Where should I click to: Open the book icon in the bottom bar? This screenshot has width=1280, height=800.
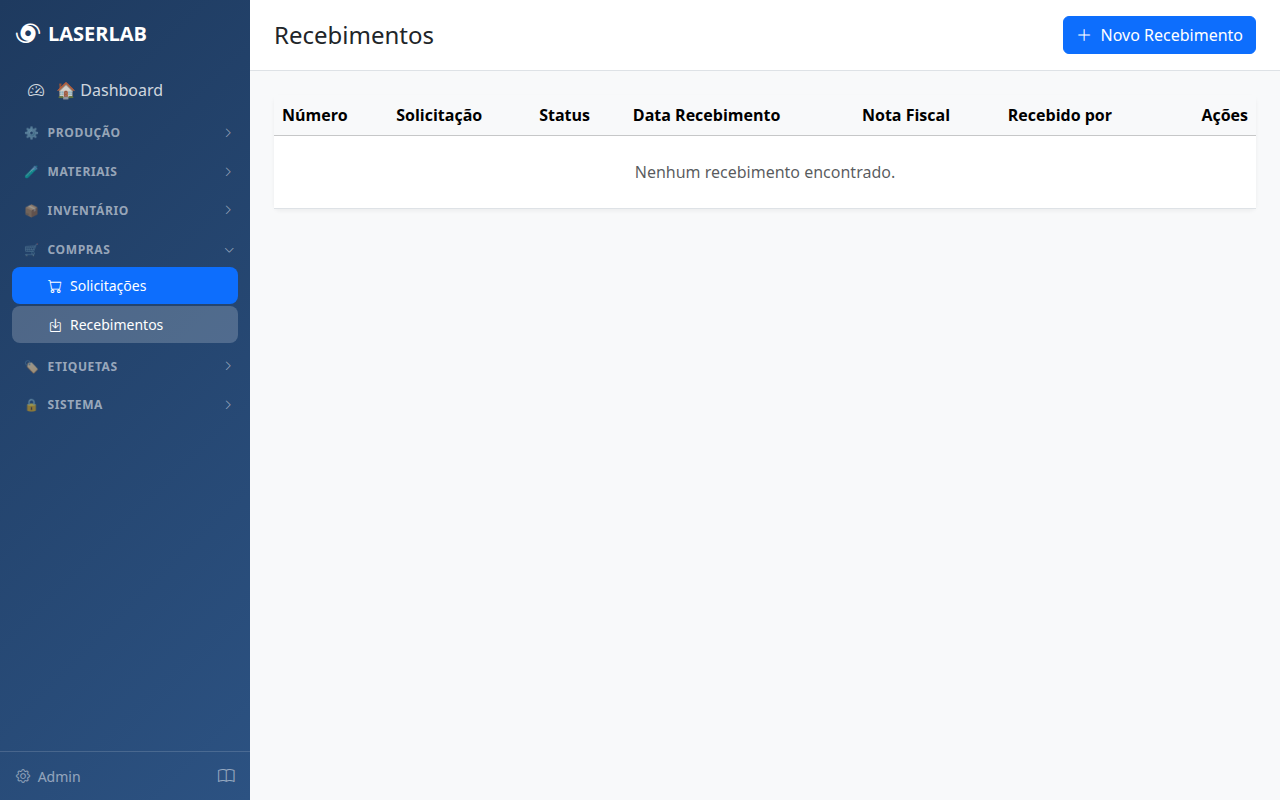(x=226, y=776)
